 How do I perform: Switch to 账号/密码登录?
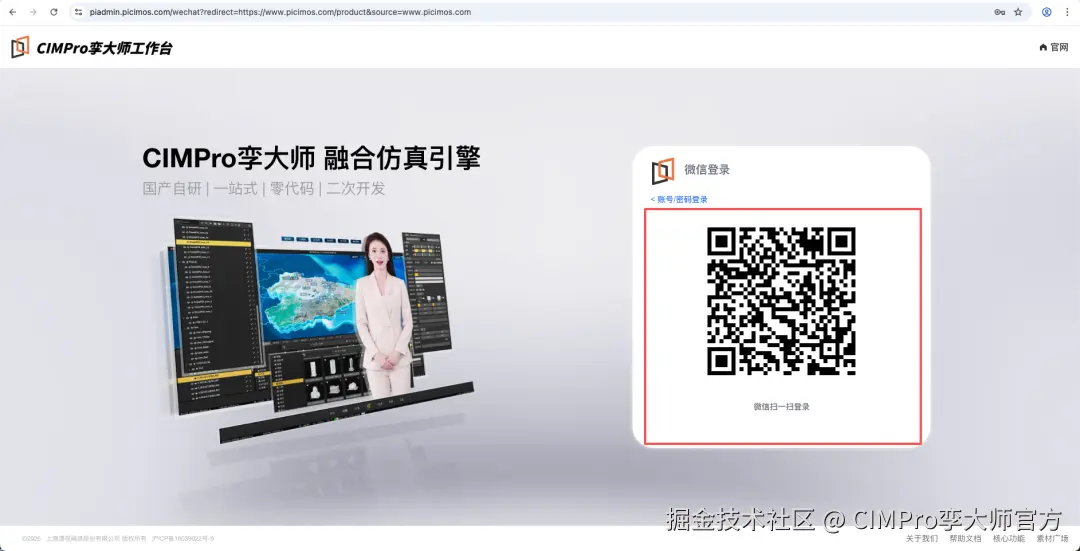click(678, 199)
